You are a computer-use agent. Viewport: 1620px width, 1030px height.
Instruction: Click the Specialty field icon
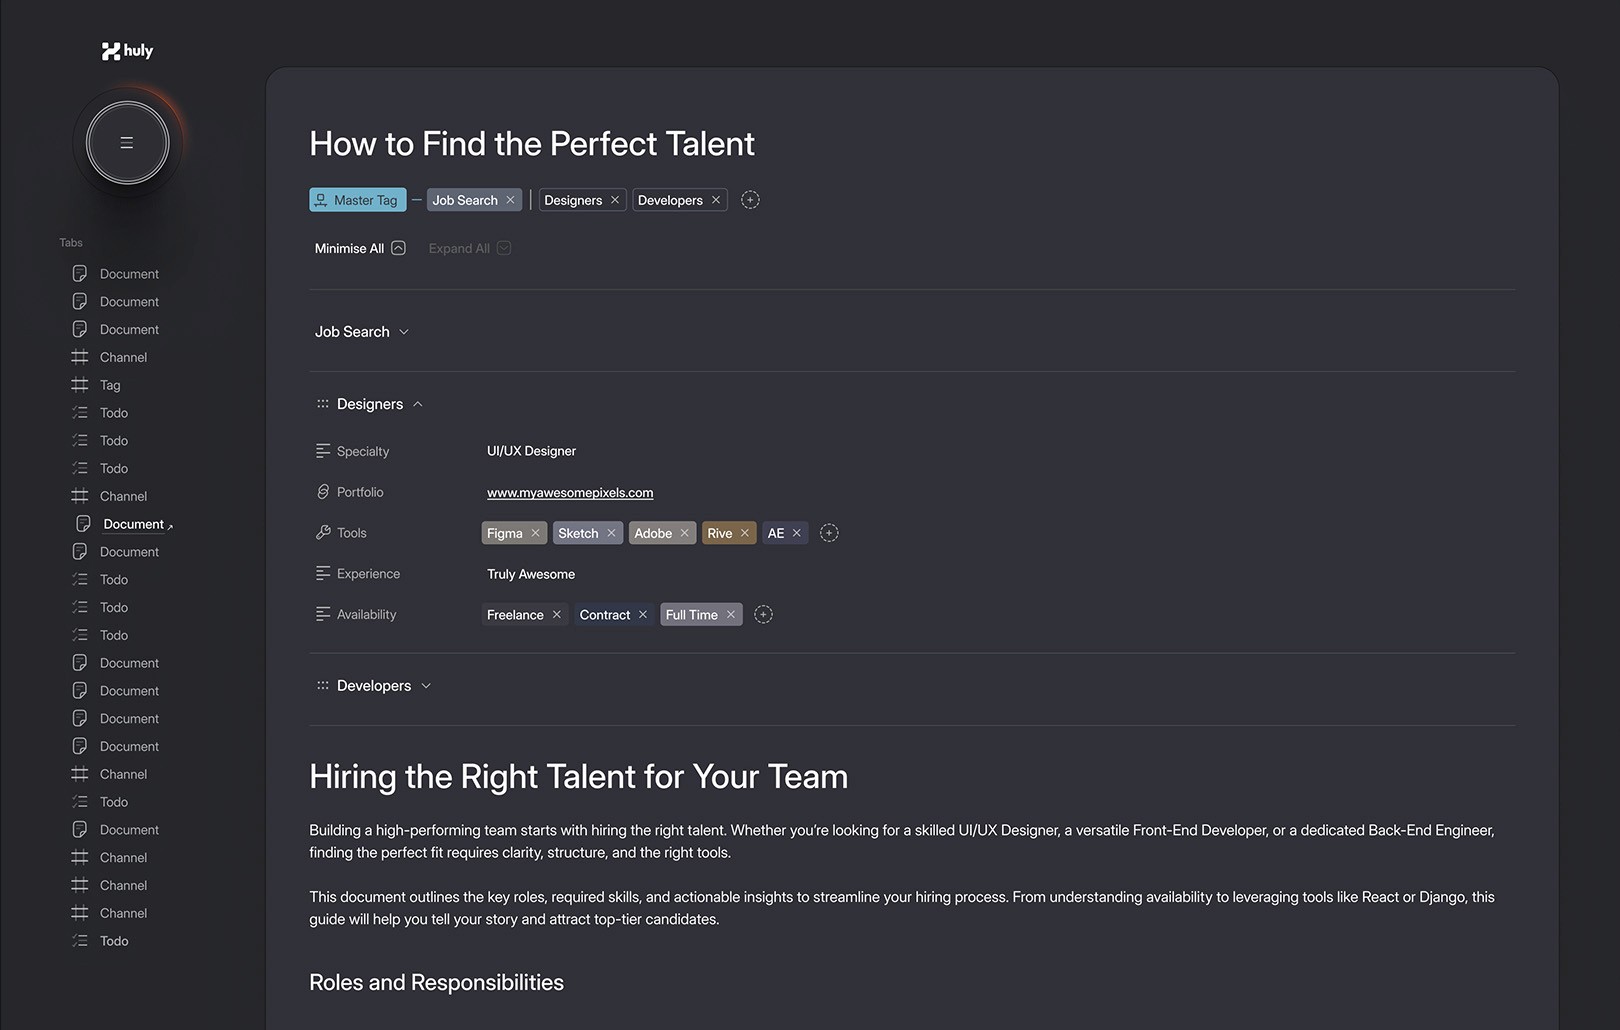click(x=322, y=451)
